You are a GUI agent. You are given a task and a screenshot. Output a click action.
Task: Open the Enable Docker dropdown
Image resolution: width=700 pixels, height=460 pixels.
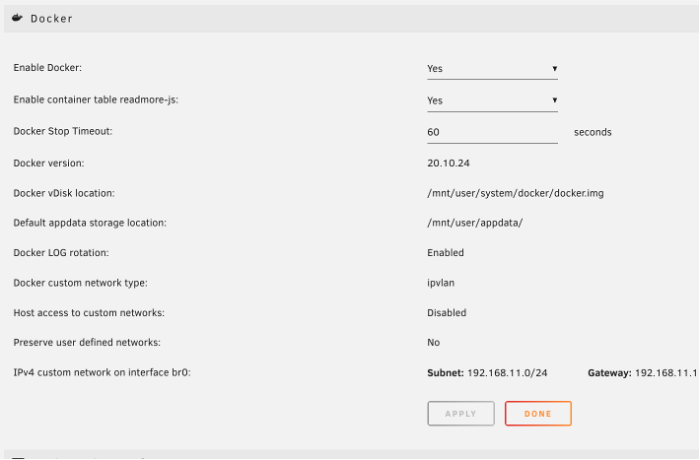click(x=492, y=69)
